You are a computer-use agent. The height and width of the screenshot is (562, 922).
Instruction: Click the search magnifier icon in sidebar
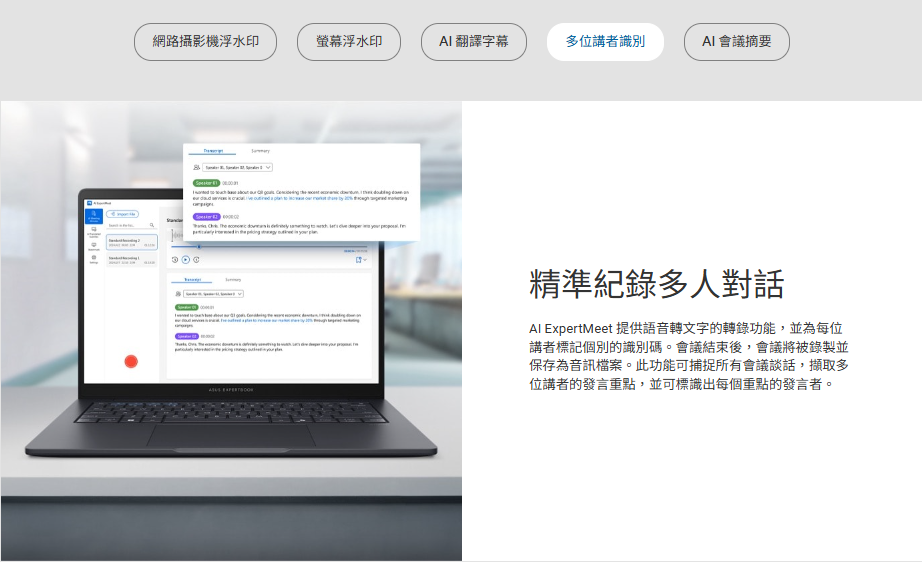[152, 225]
